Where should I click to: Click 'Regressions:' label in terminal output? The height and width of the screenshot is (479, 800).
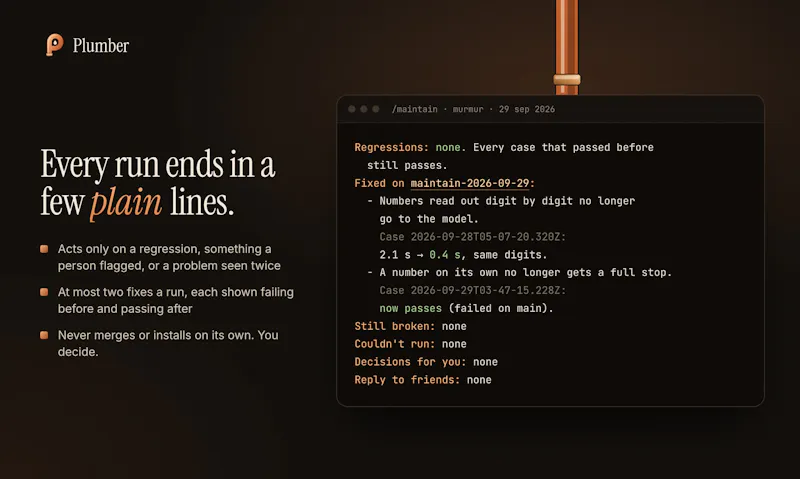click(392, 147)
